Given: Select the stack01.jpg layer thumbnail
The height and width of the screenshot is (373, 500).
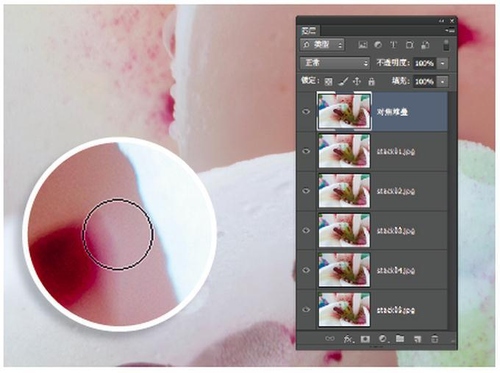Looking at the screenshot, I should (x=344, y=151).
